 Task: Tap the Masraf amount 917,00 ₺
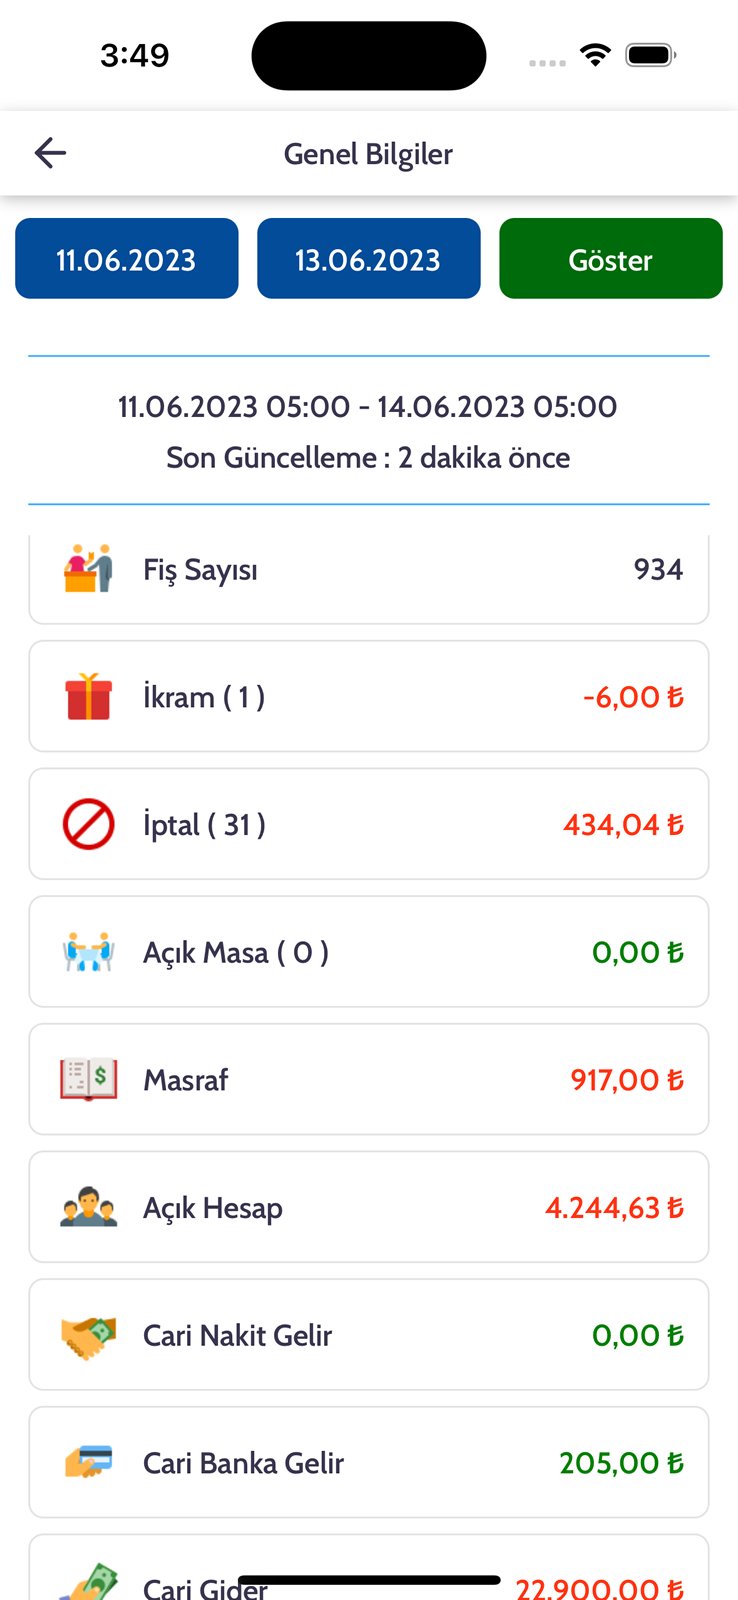click(627, 1080)
